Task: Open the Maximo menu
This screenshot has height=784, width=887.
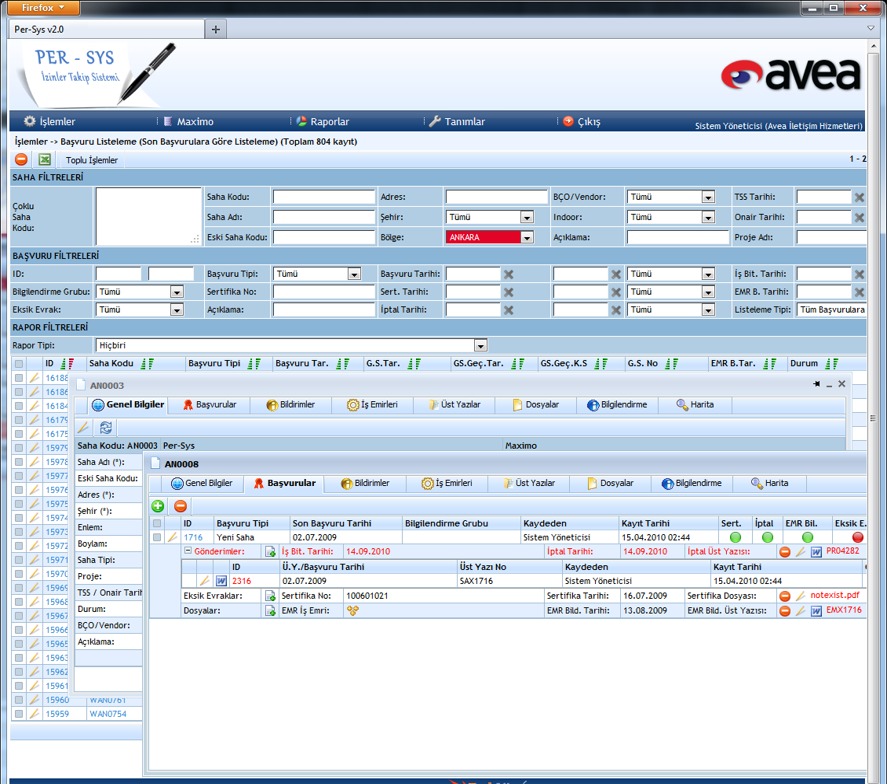Action: click(188, 121)
